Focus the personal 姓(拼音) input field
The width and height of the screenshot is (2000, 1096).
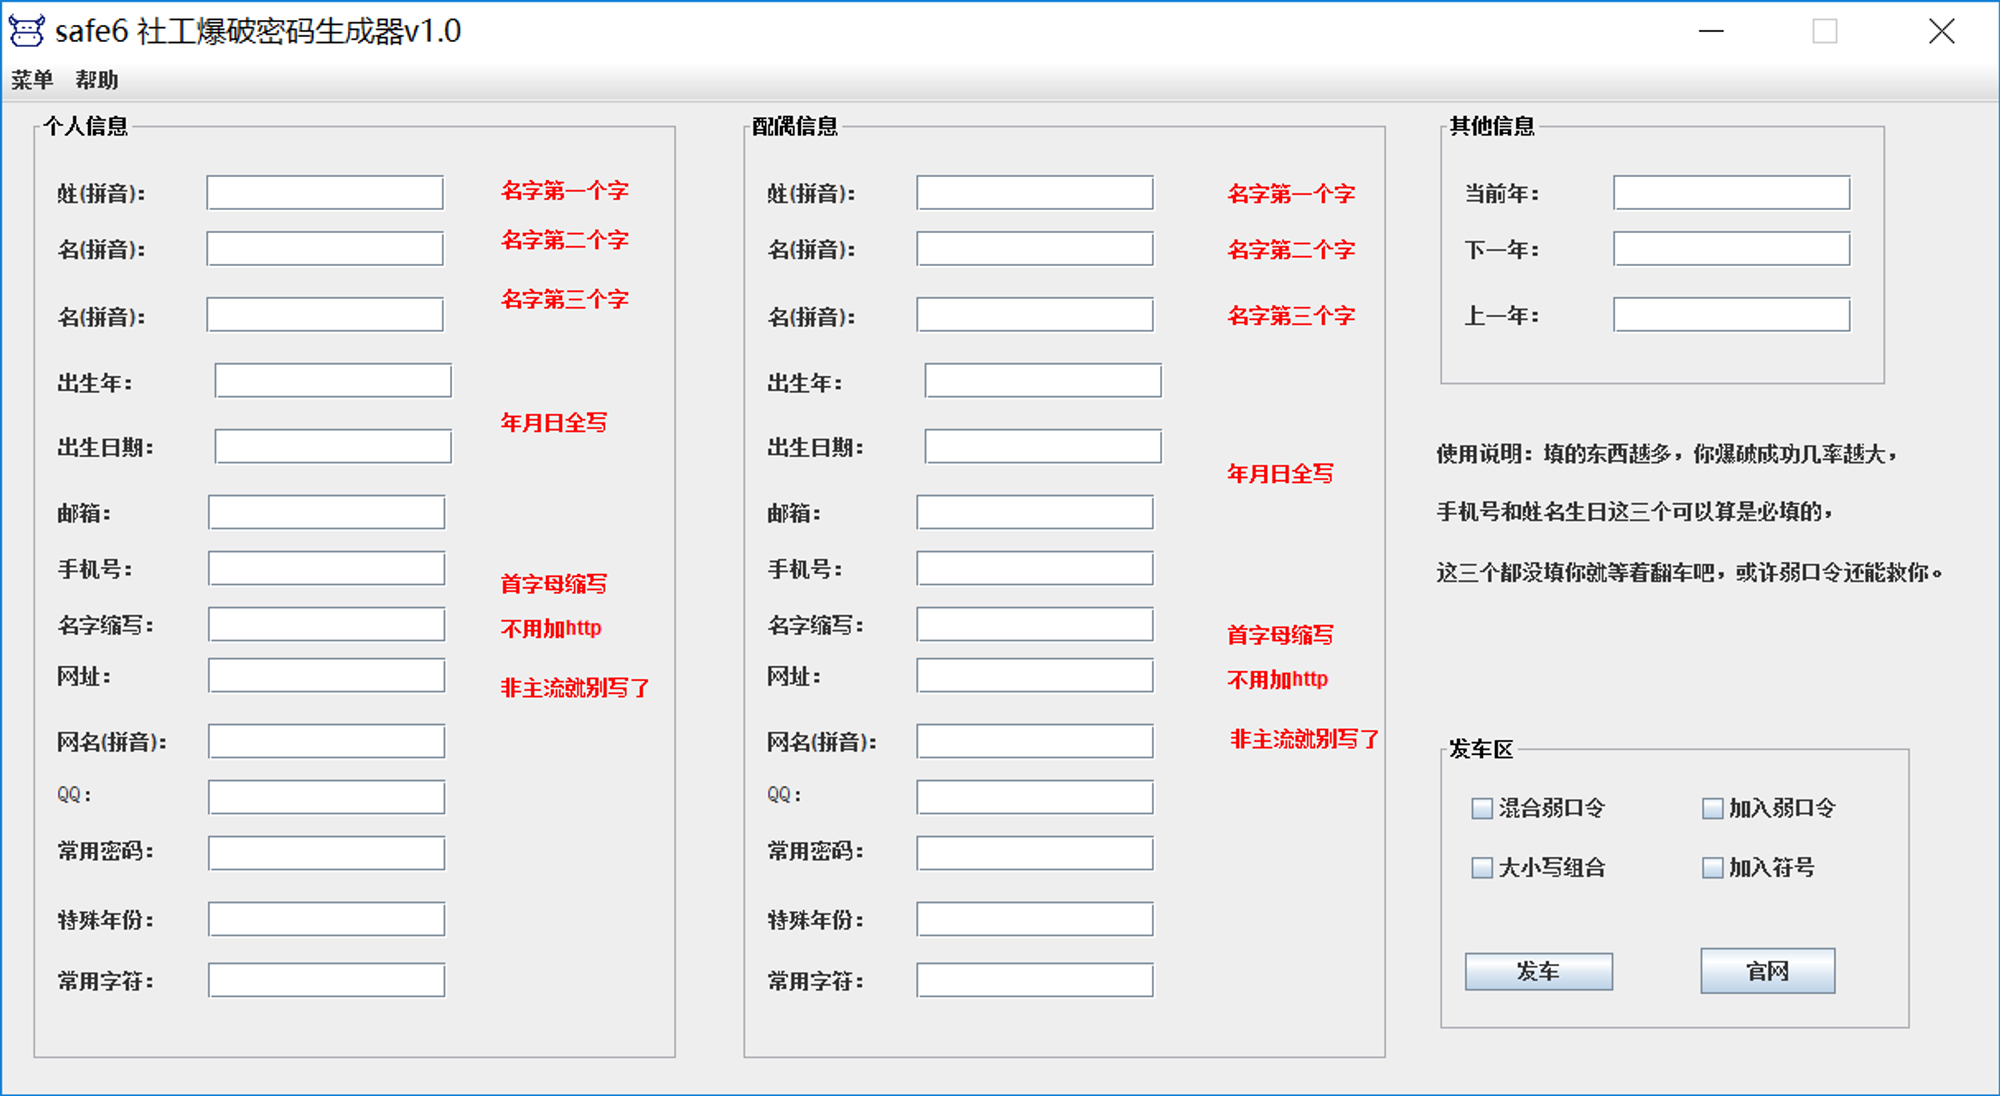[325, 193]
